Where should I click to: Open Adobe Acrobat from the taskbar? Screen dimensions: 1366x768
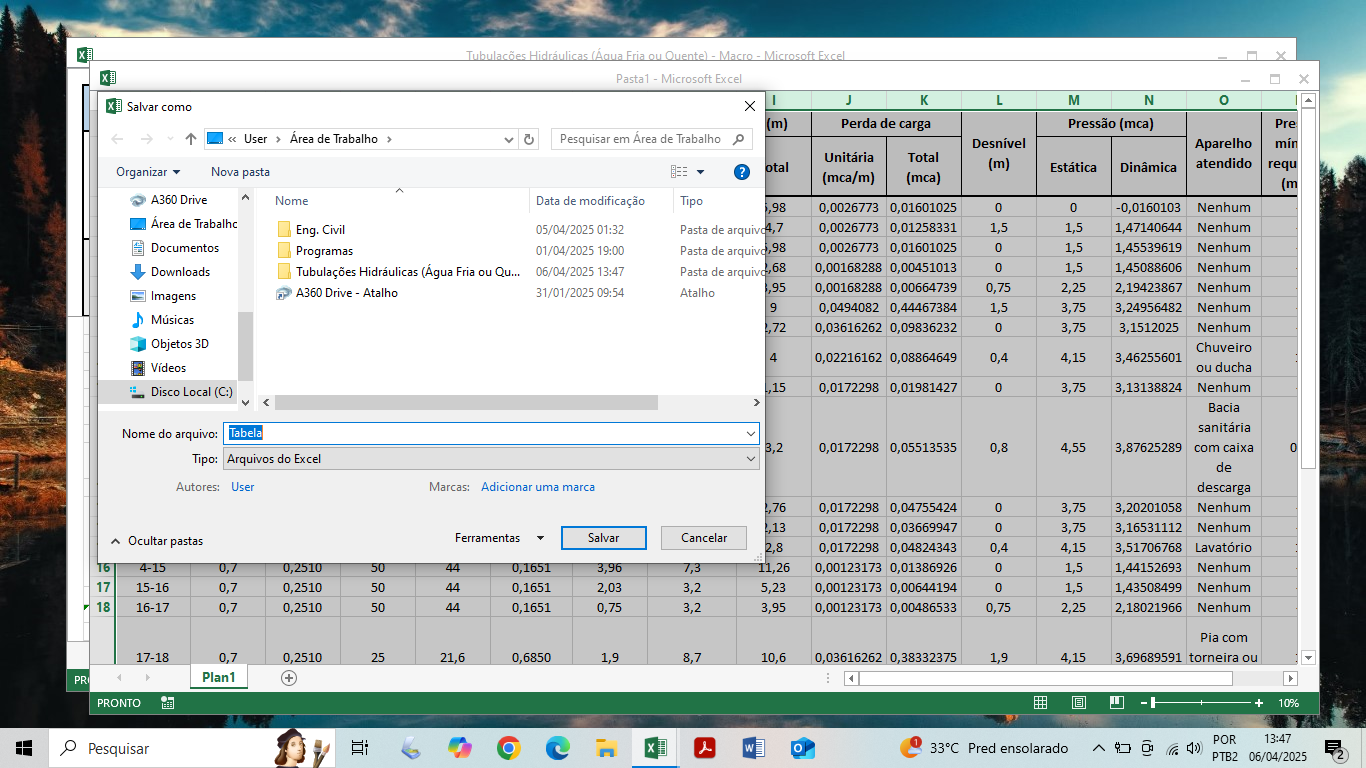tap(705, 748)
